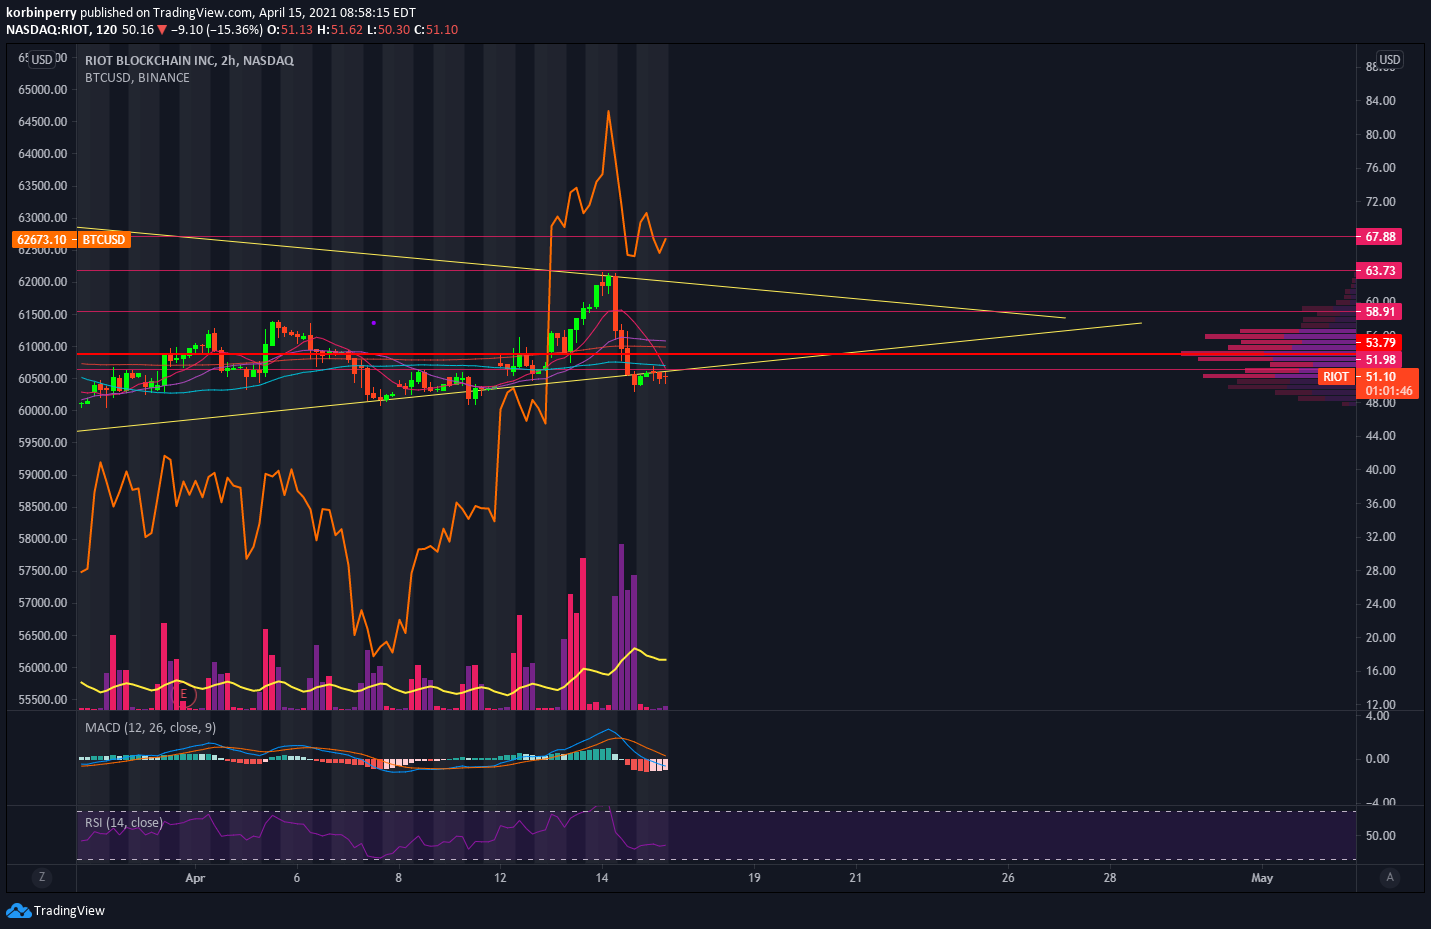
Task: Click the 14 date label on time axis
Action: (x=602, y=878)
